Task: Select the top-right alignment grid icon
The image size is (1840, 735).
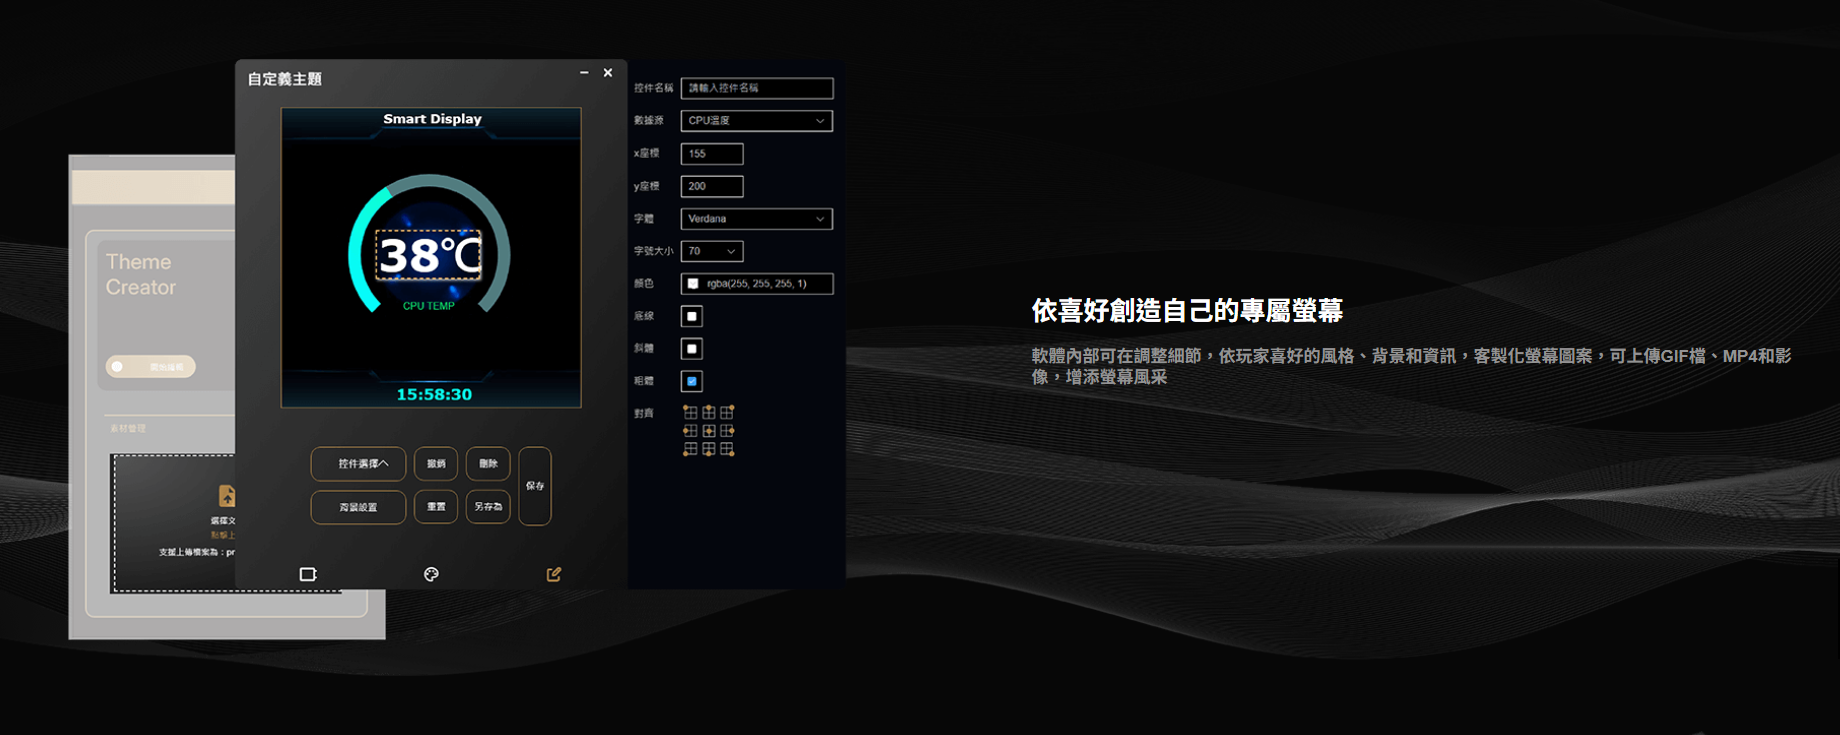Action: pyautogui.click(x=728, y=412)
